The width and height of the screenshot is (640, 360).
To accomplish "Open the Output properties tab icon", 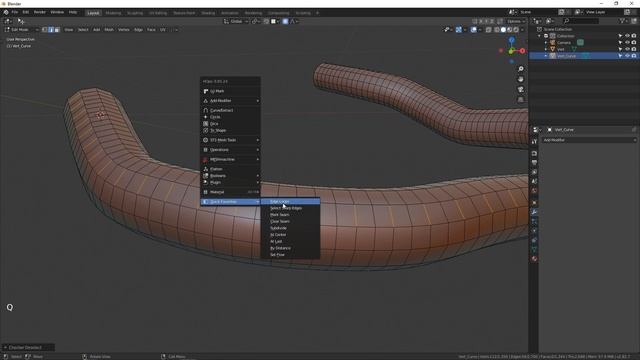I will [534, 163].
